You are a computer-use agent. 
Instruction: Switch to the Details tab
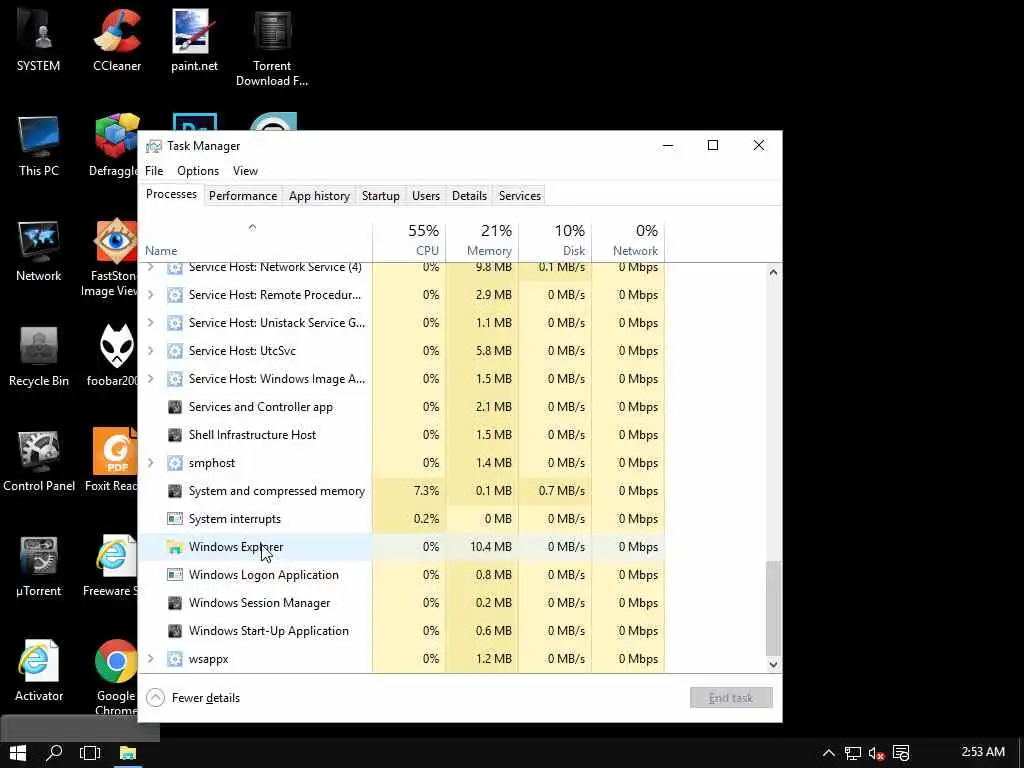pyautogui.click(x=469, y=196)
